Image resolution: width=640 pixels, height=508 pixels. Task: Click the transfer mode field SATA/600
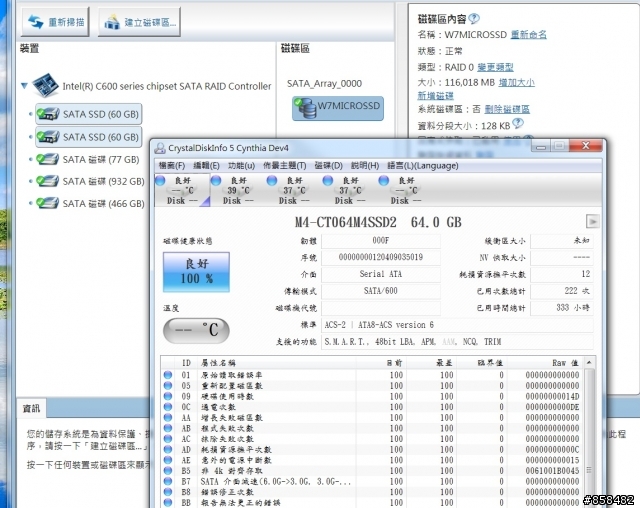point(381,291)
